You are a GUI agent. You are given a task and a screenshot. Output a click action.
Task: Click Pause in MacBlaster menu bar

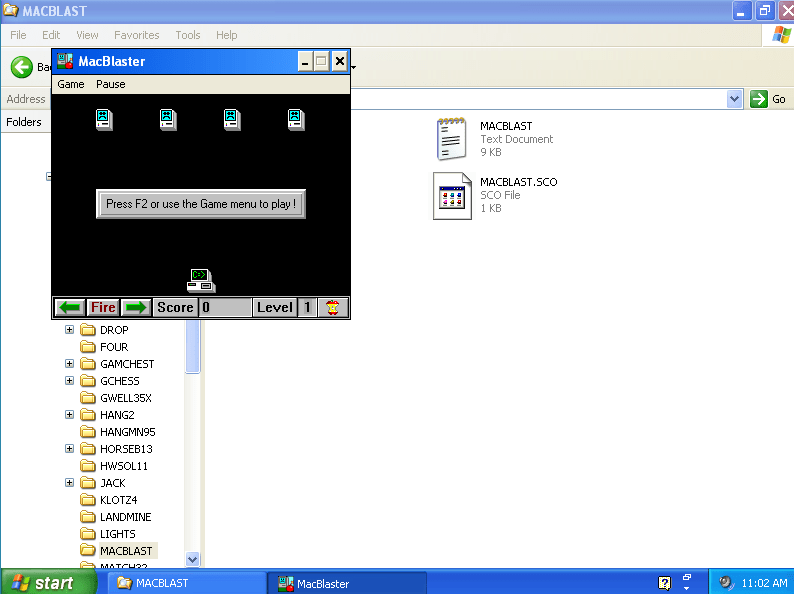[x=111, y=84]
